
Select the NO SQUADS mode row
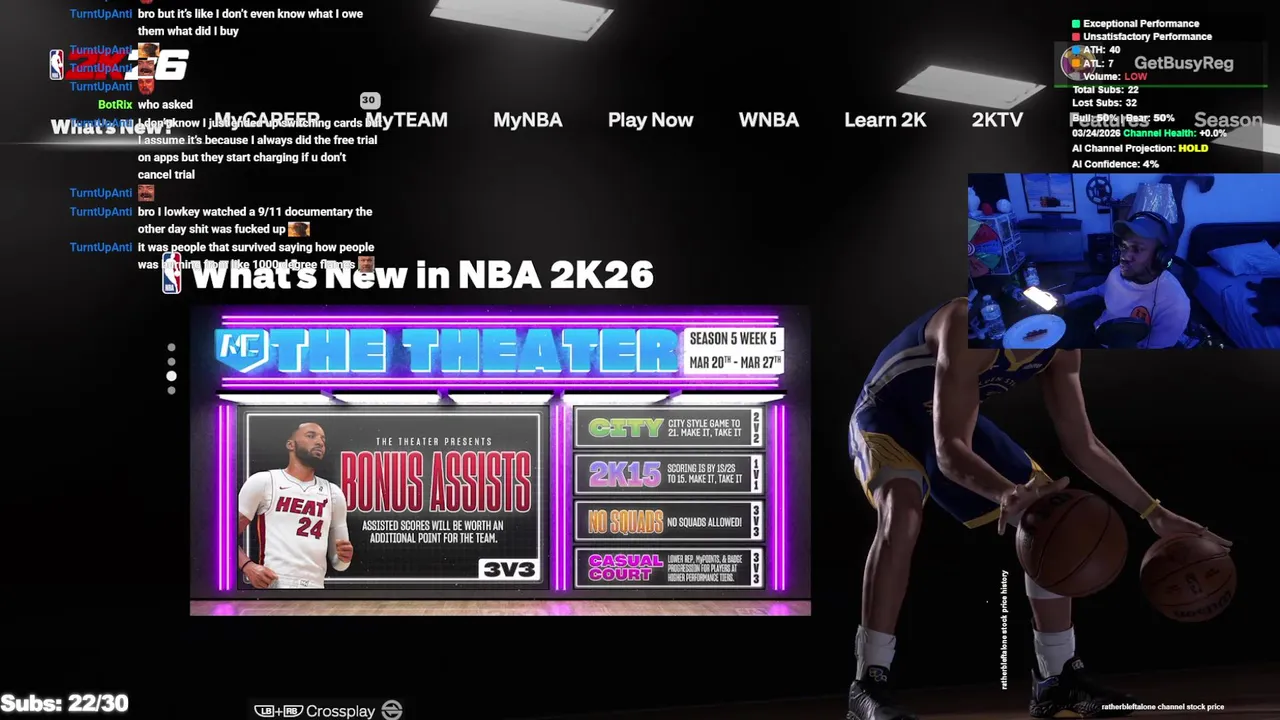(x=669, y=521)
